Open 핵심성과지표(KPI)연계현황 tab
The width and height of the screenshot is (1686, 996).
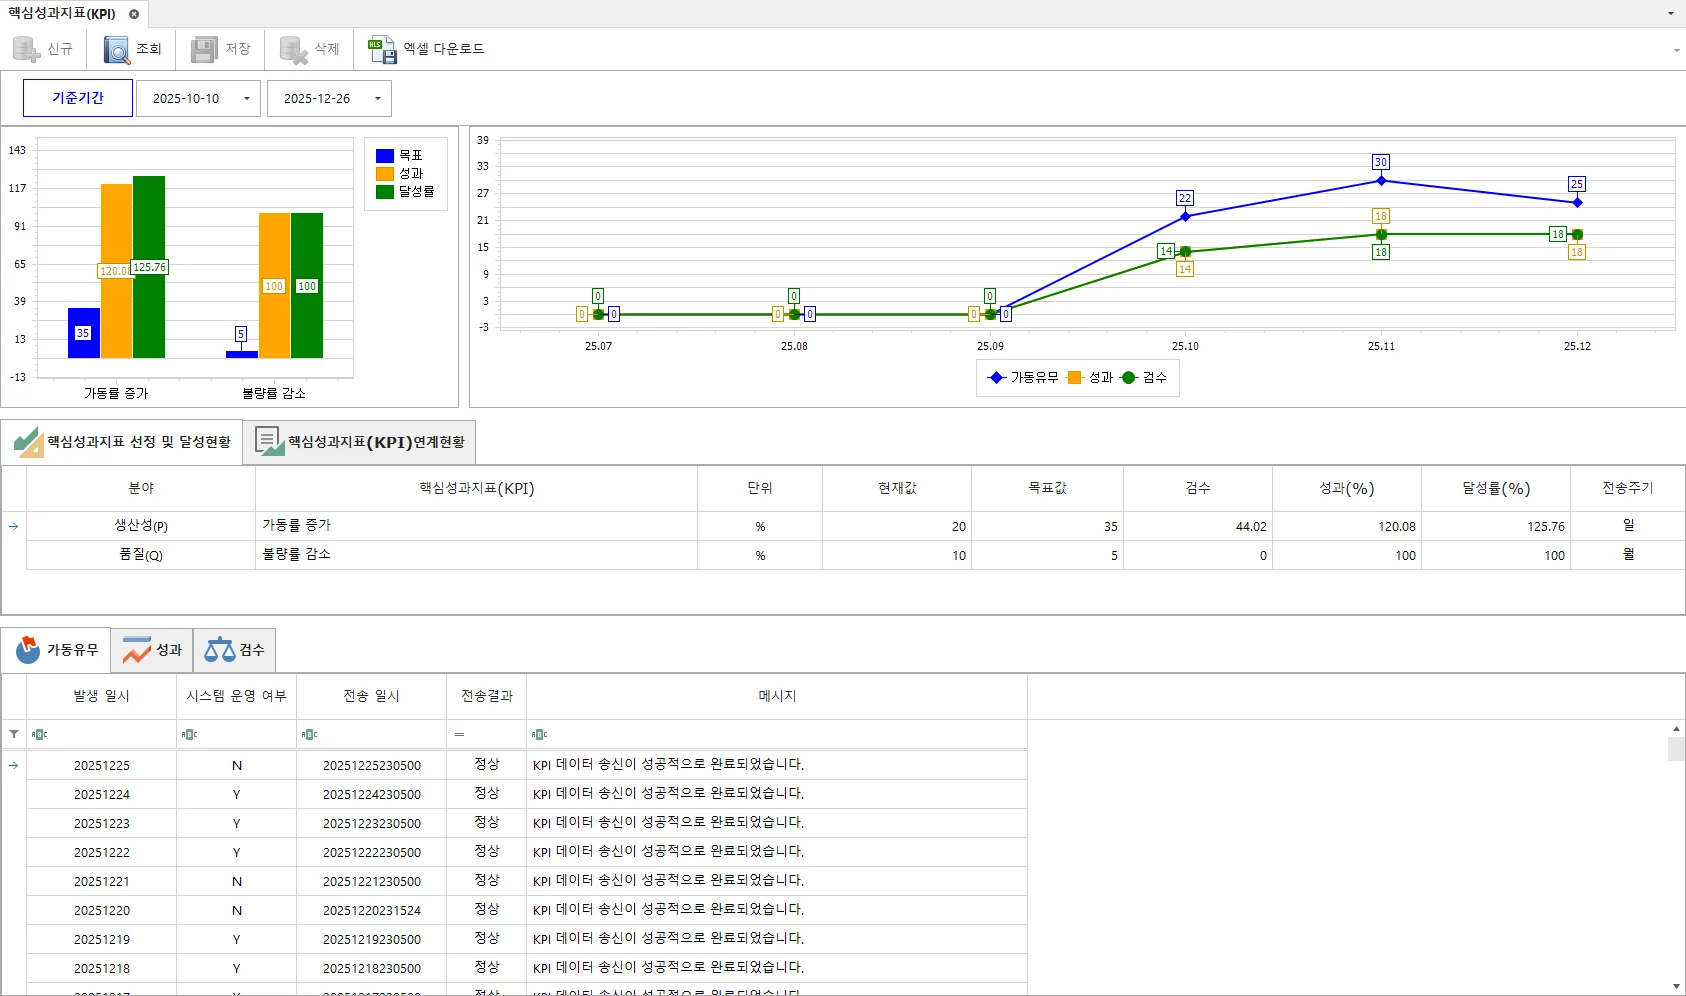(360, 442)
